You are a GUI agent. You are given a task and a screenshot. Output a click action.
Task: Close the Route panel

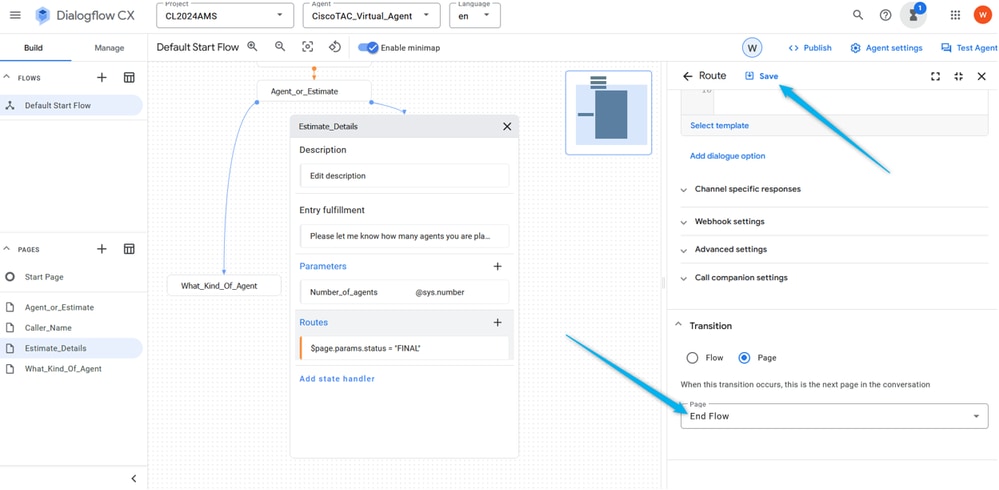[x=982, y=76]
